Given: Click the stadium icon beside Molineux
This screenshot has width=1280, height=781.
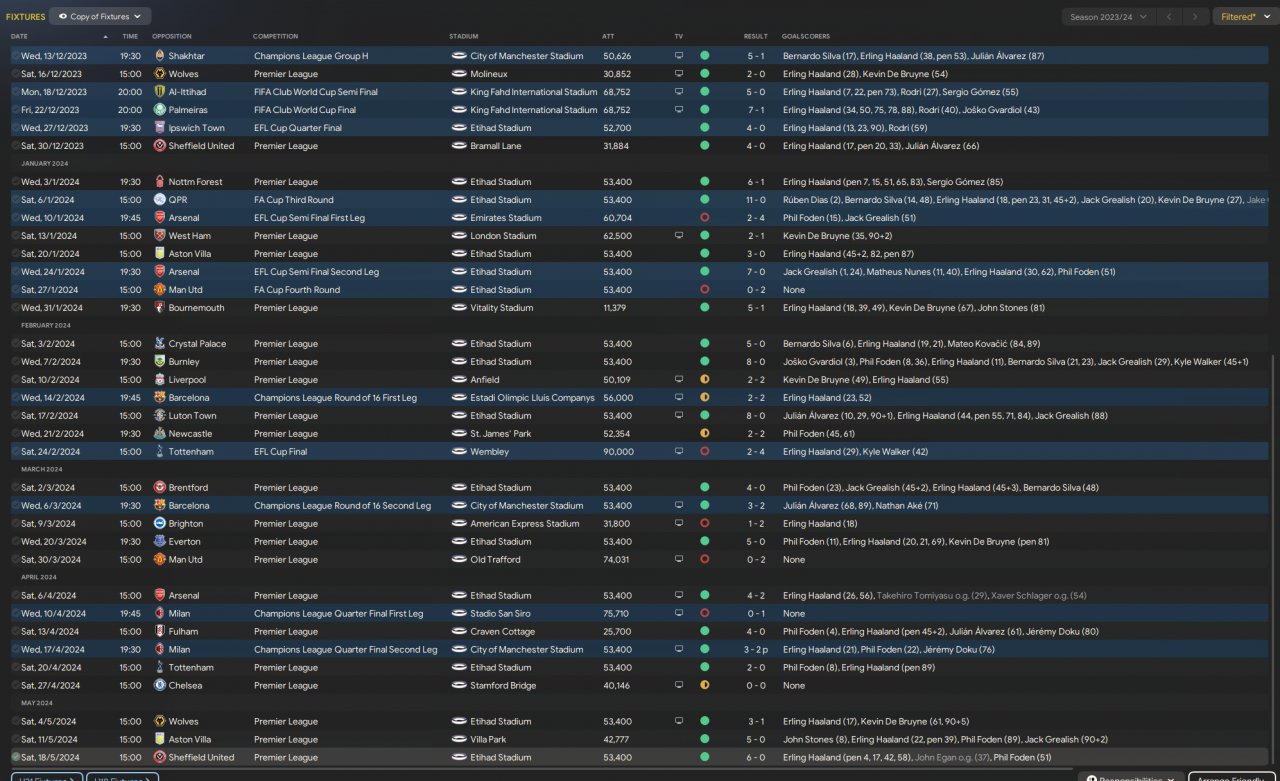Looking at the screenshot, I should (459, 74).
